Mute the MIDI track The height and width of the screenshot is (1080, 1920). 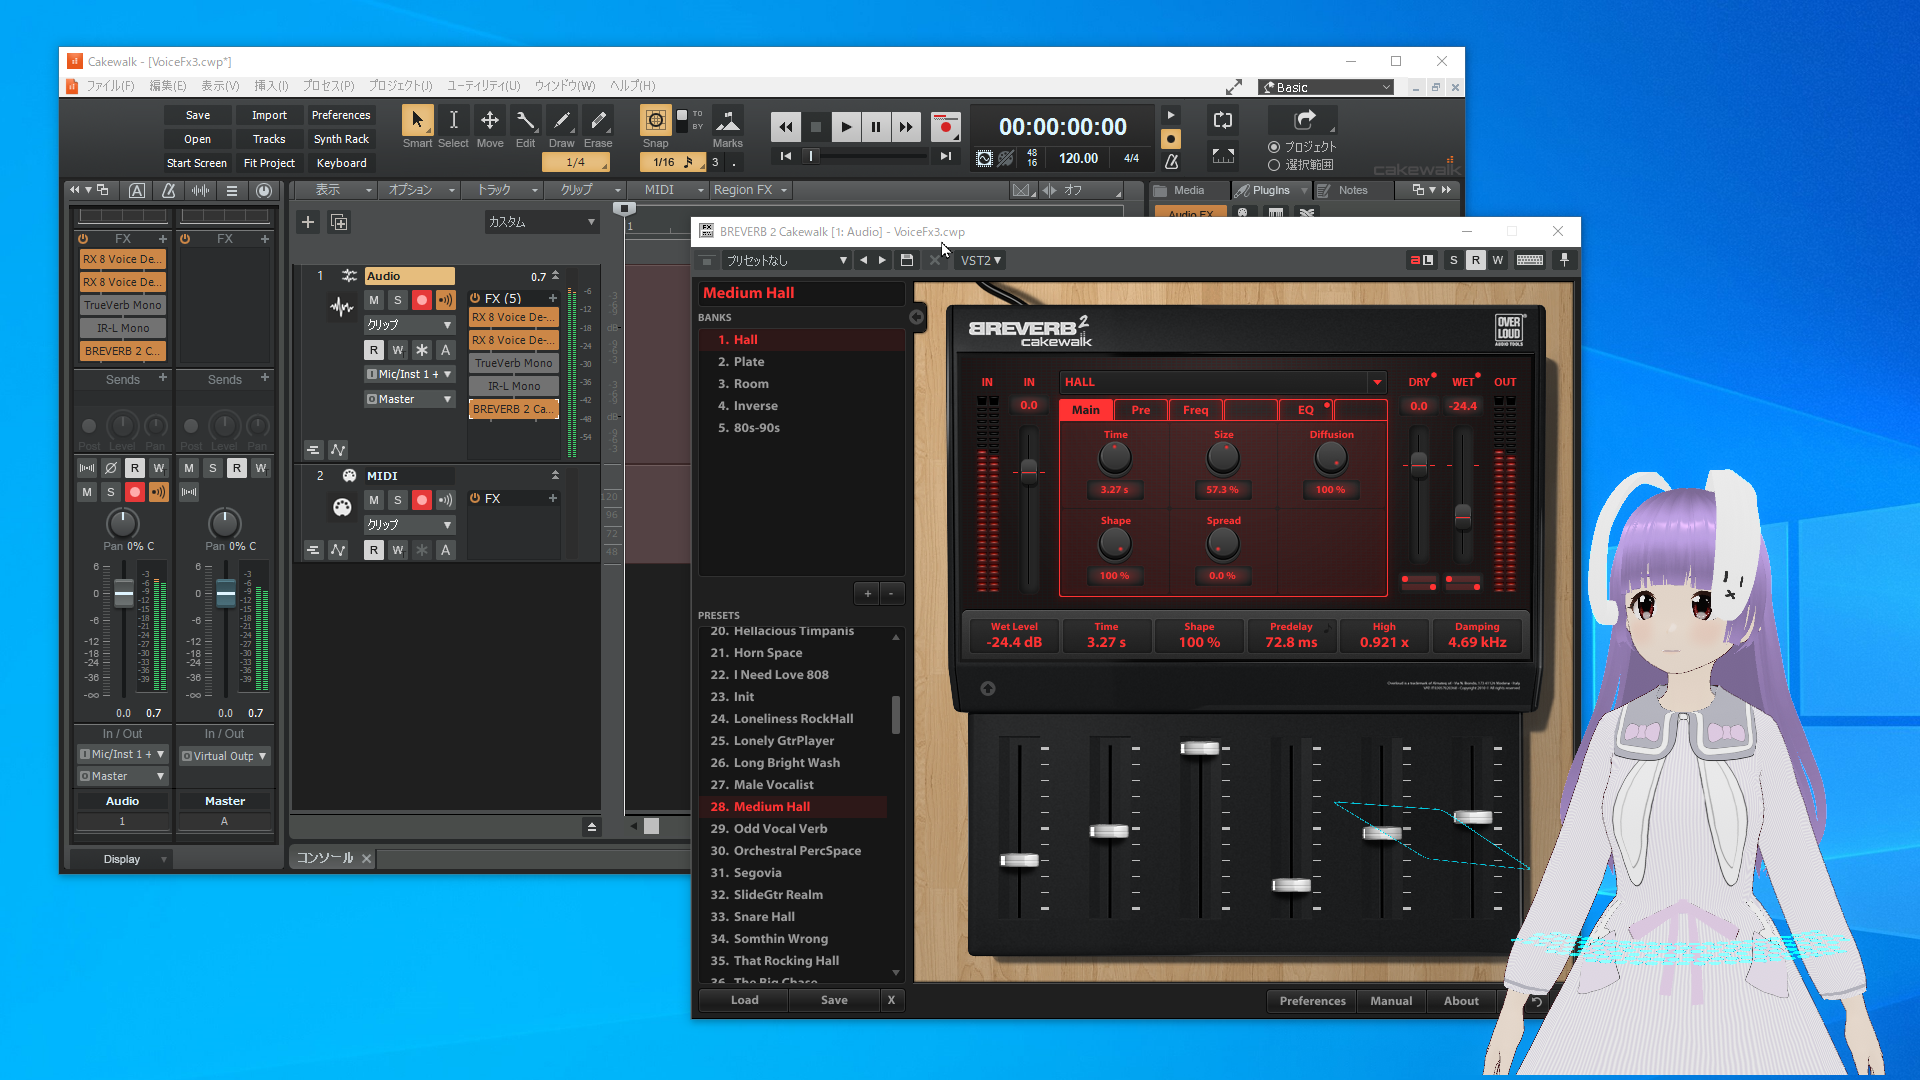coord(374,500)
